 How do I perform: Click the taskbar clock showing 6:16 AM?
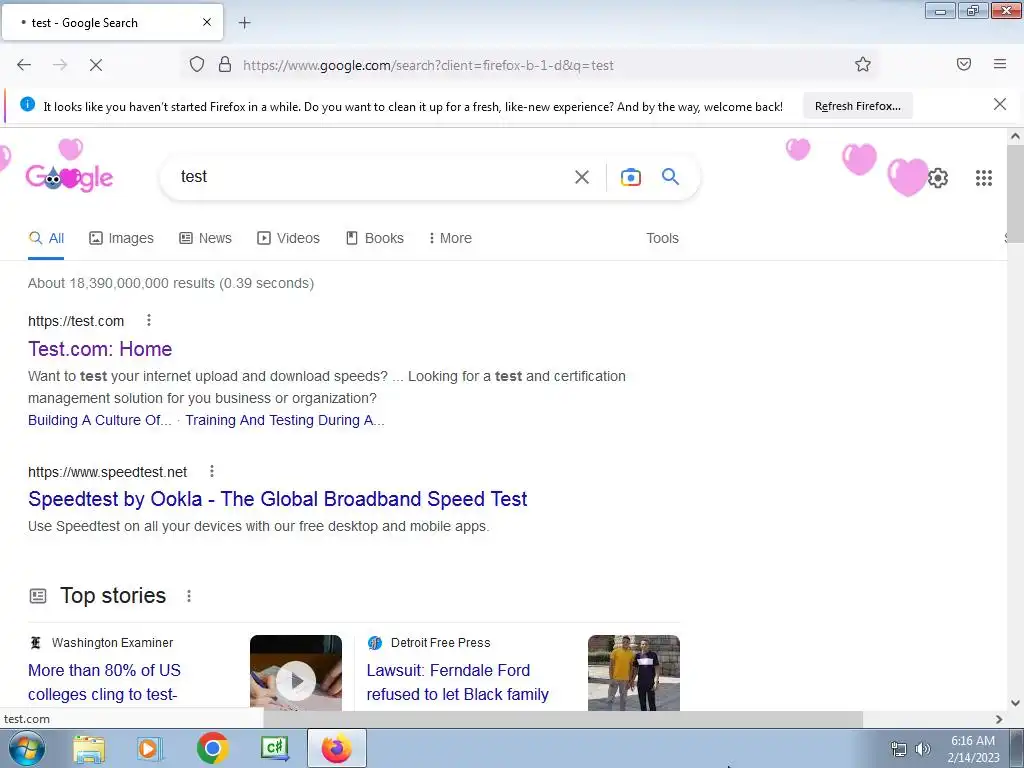click(973, 749)
